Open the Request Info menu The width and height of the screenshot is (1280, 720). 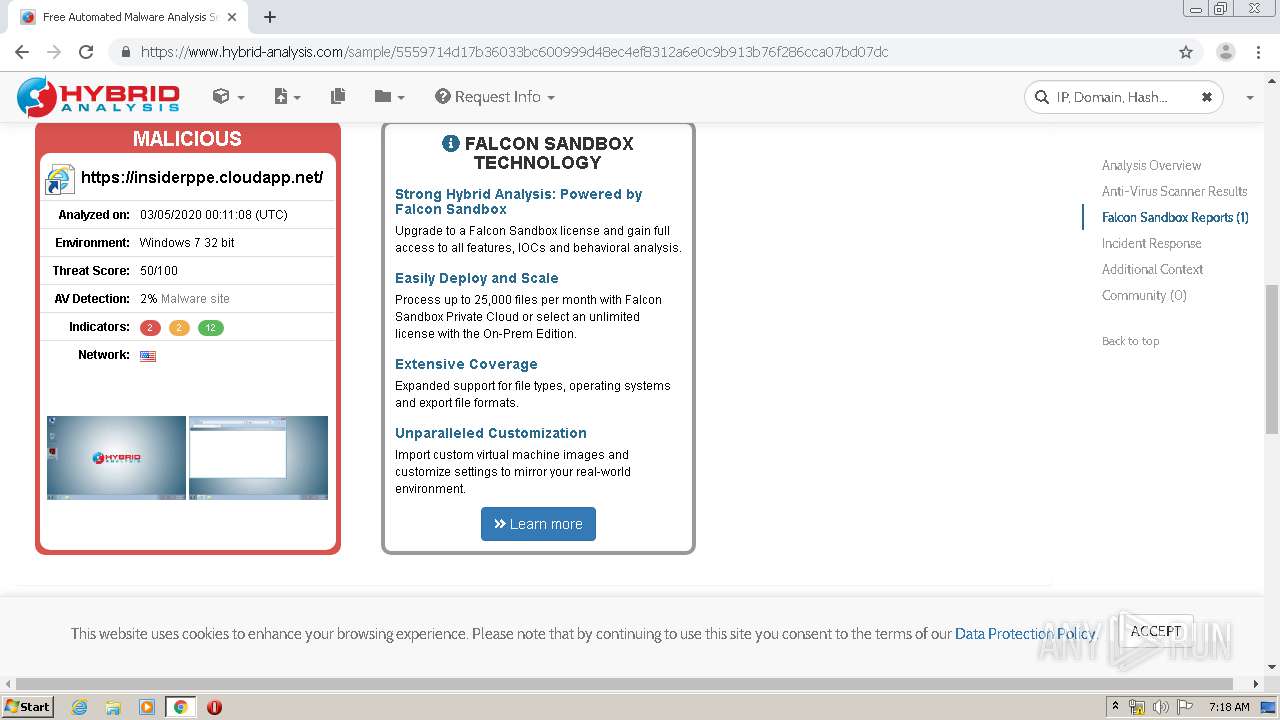pyautogui.click(x=495, y=96)
